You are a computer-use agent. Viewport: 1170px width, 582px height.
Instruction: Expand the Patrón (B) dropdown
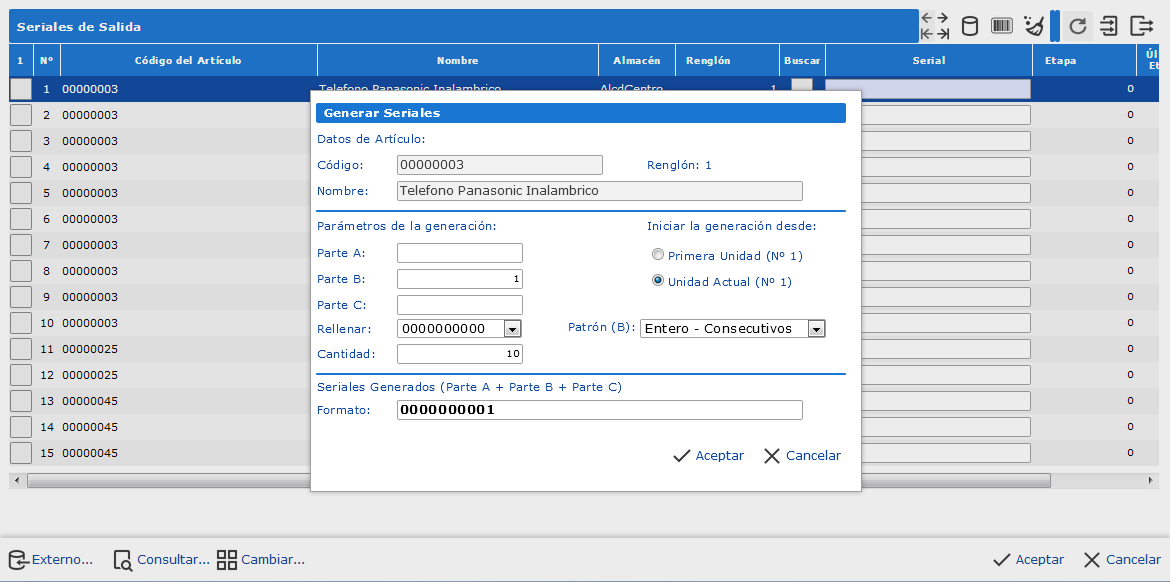click(816, 329)
